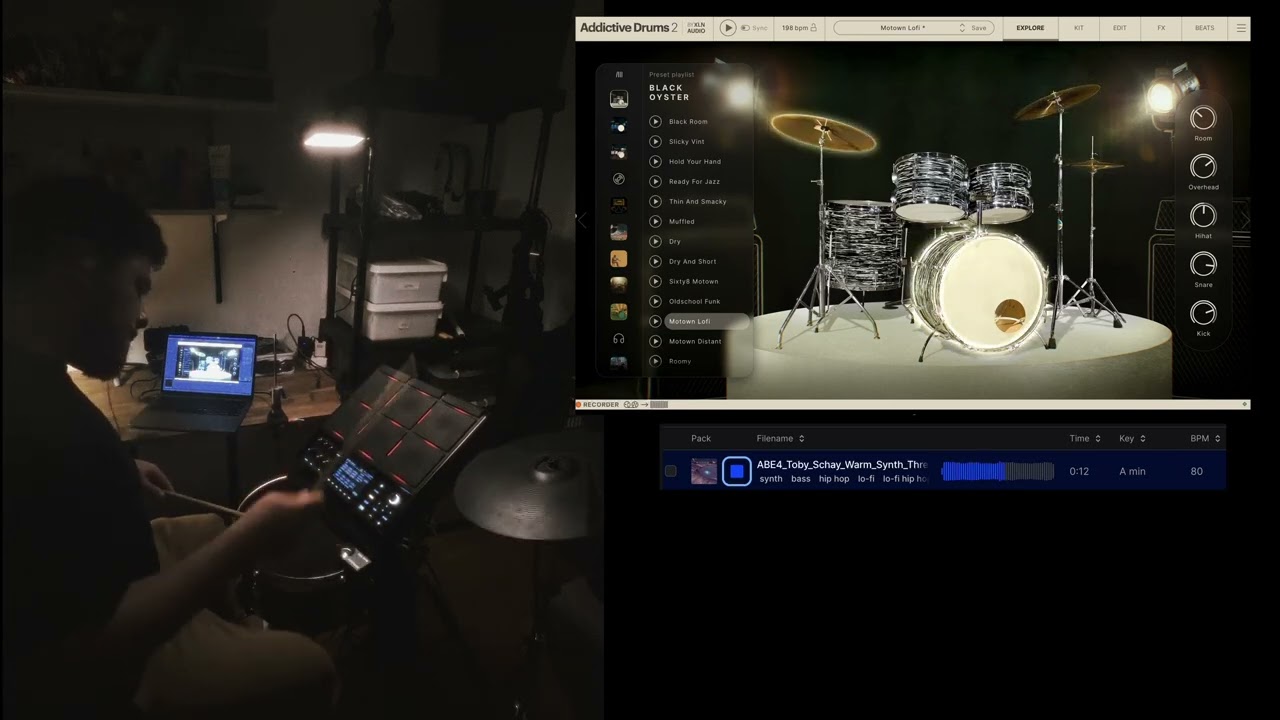
Task: Click the Snare level knob
Action: [1203, 265]
